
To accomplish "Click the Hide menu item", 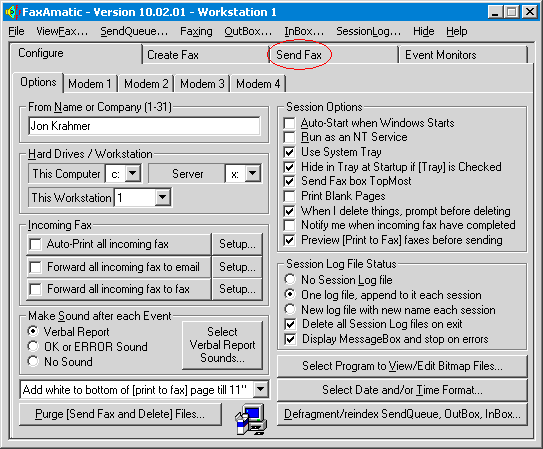I will pos(423,31).
